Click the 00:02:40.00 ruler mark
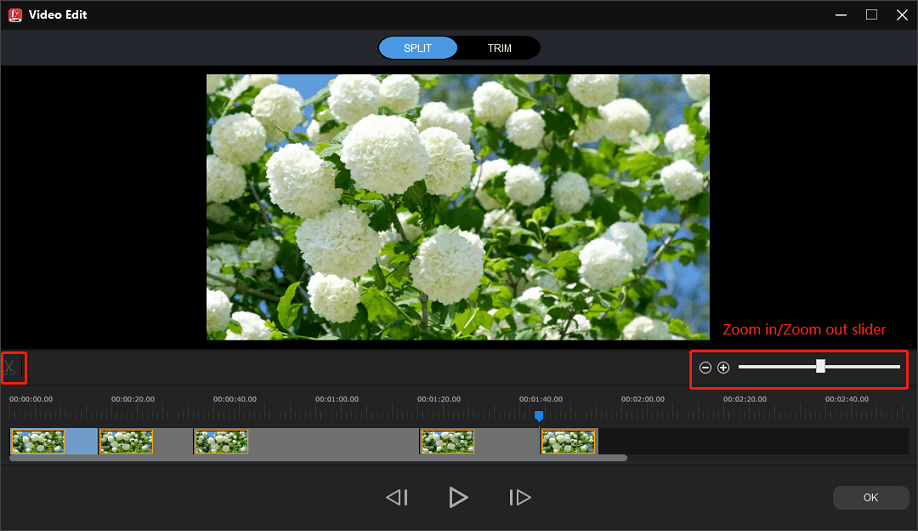918x531 pixels. pos(847,399)
